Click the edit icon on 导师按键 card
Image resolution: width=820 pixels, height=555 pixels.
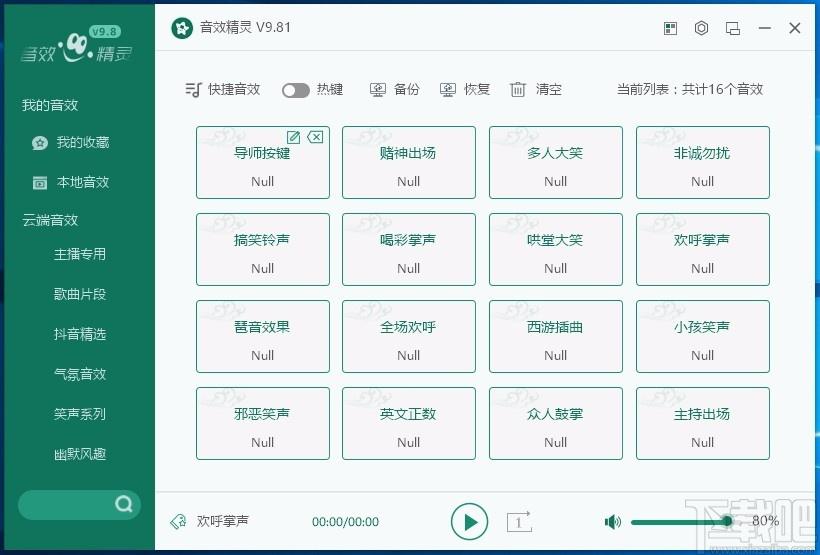pos(293,137)
